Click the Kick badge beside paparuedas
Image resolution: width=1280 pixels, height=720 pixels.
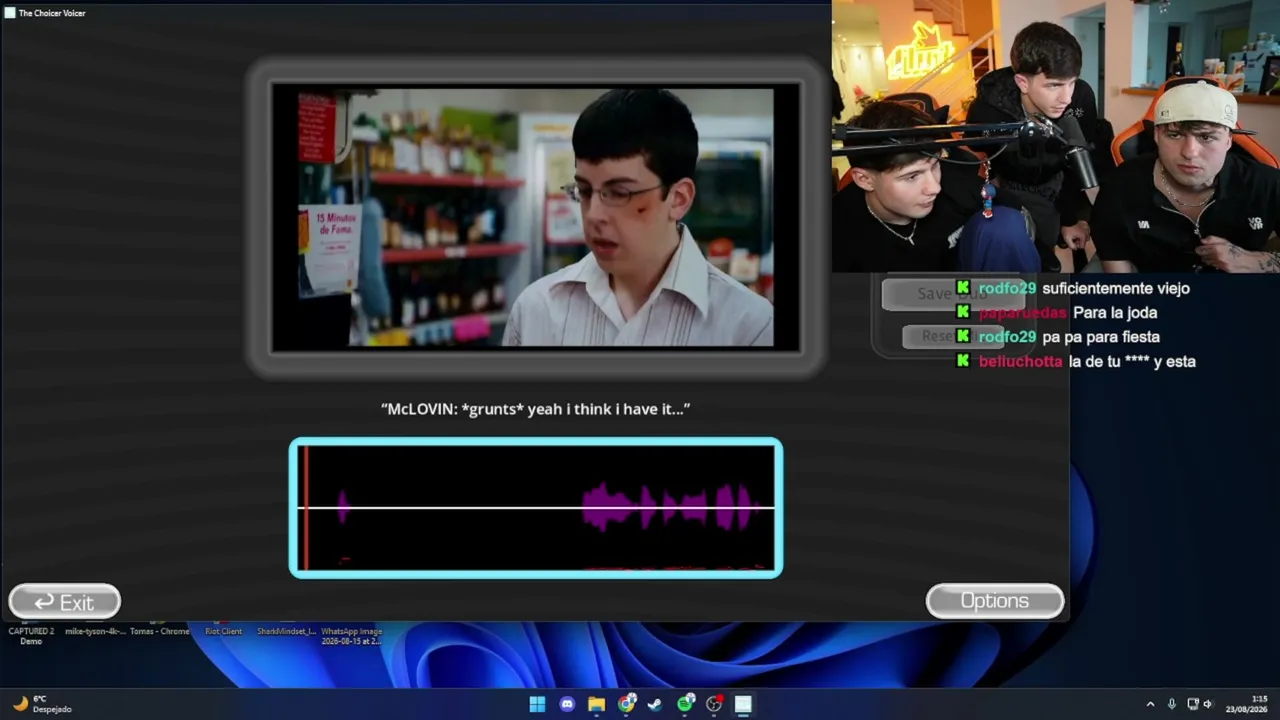[963, 312]
